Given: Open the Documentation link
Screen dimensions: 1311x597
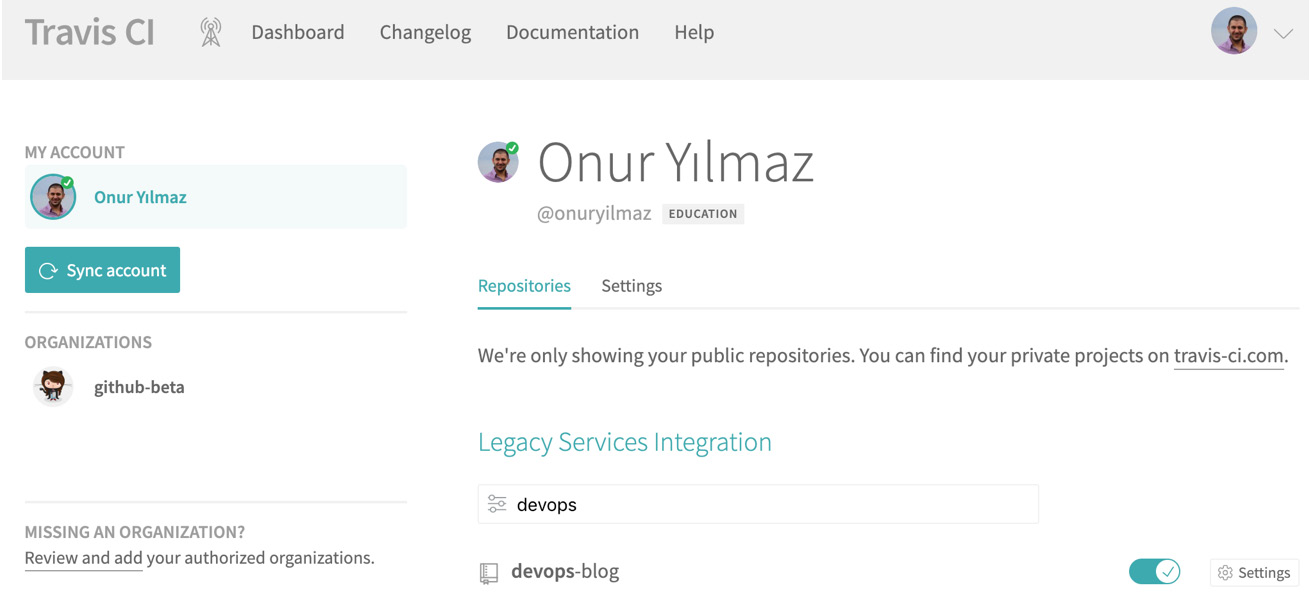Looking at the screenshot, I should tap(572, 33).
